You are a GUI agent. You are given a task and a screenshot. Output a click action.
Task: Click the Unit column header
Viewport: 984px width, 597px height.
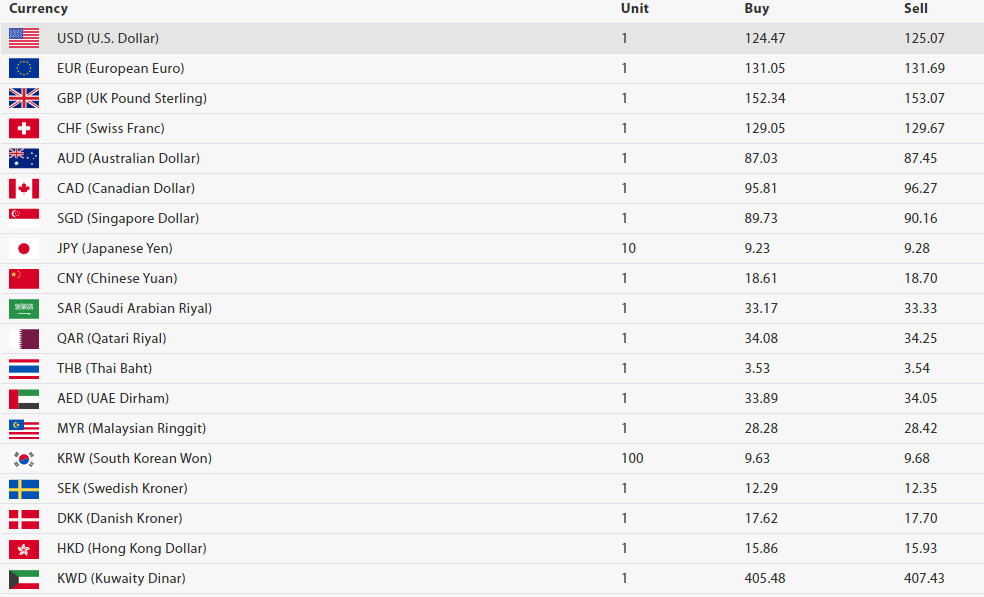click(634, 9)
